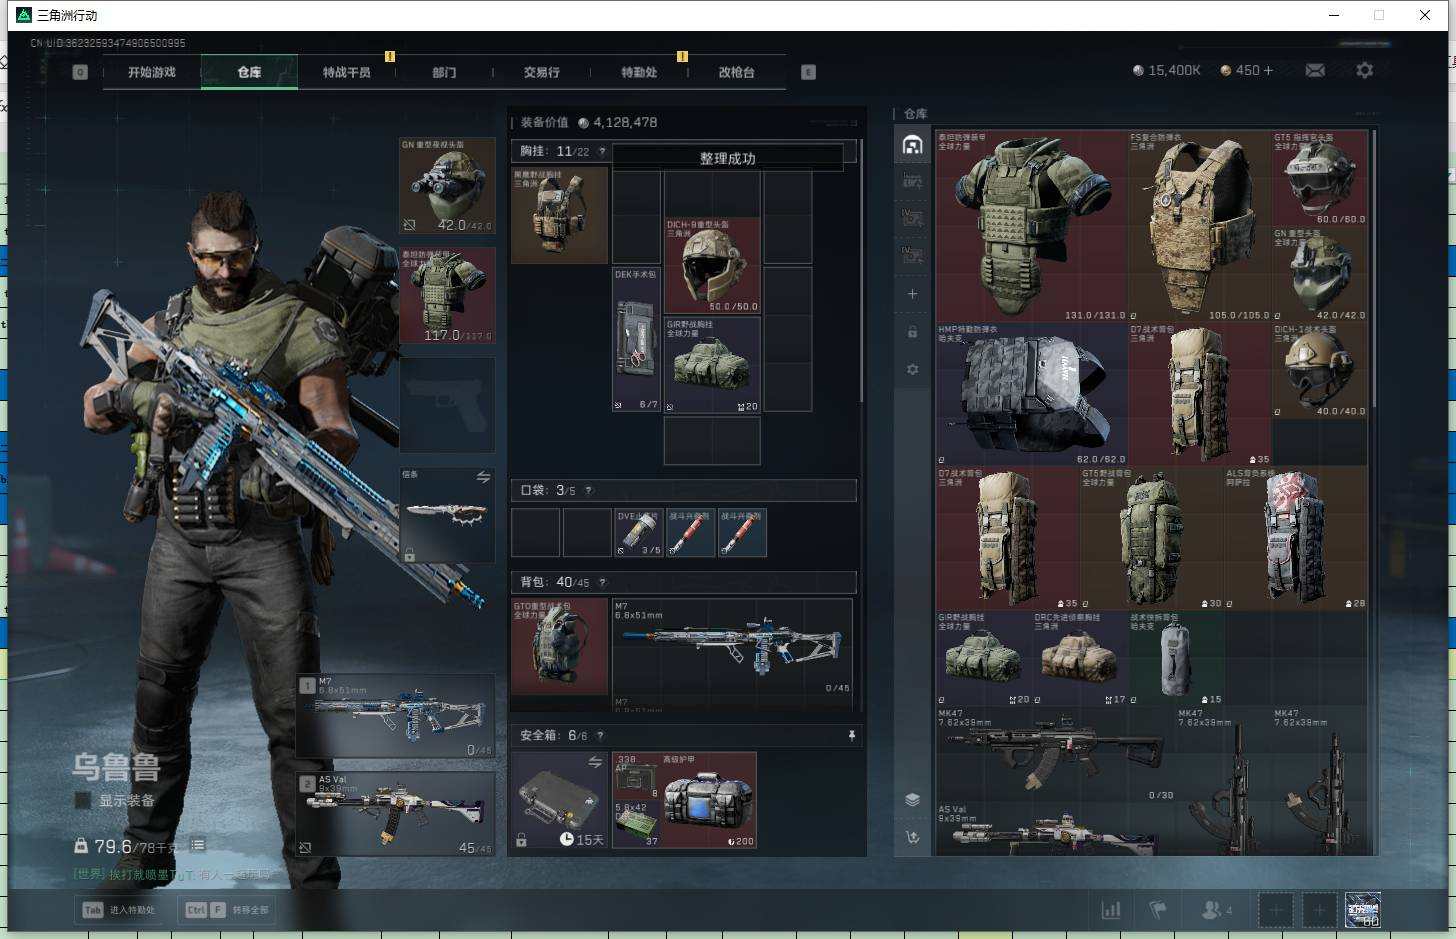Select the melee knife slot

[447, 515]
